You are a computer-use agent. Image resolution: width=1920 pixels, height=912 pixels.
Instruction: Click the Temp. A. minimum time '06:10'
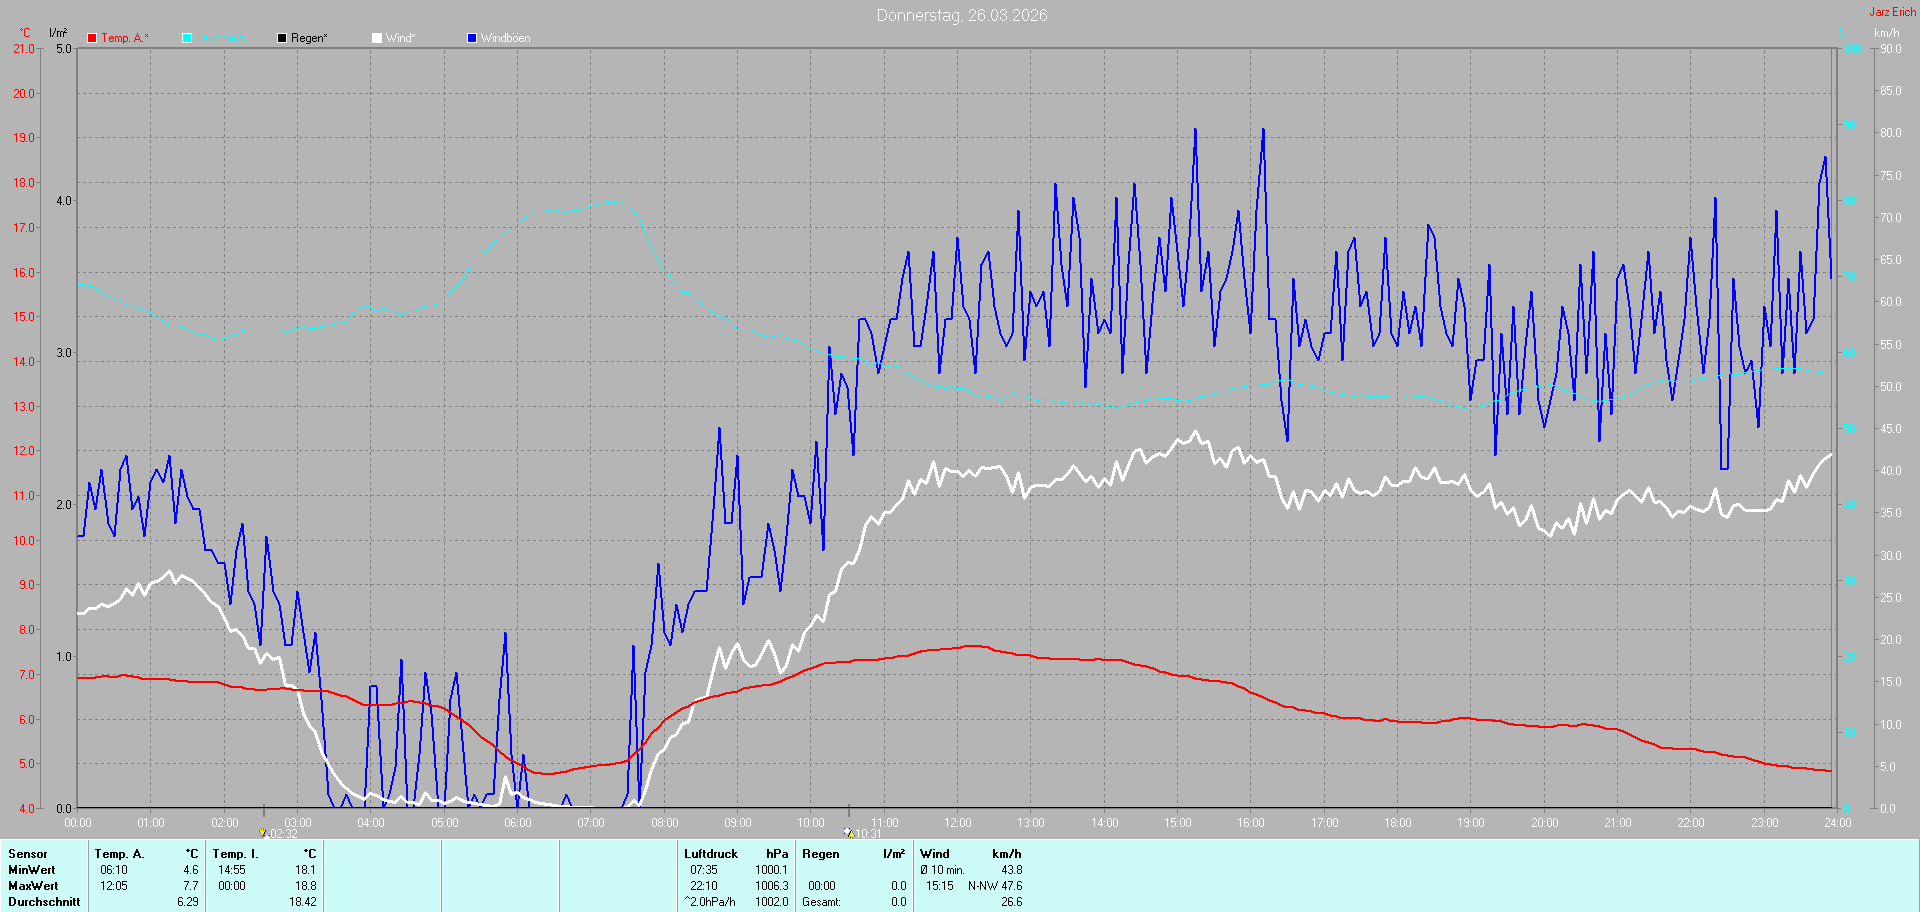(114, 870)
